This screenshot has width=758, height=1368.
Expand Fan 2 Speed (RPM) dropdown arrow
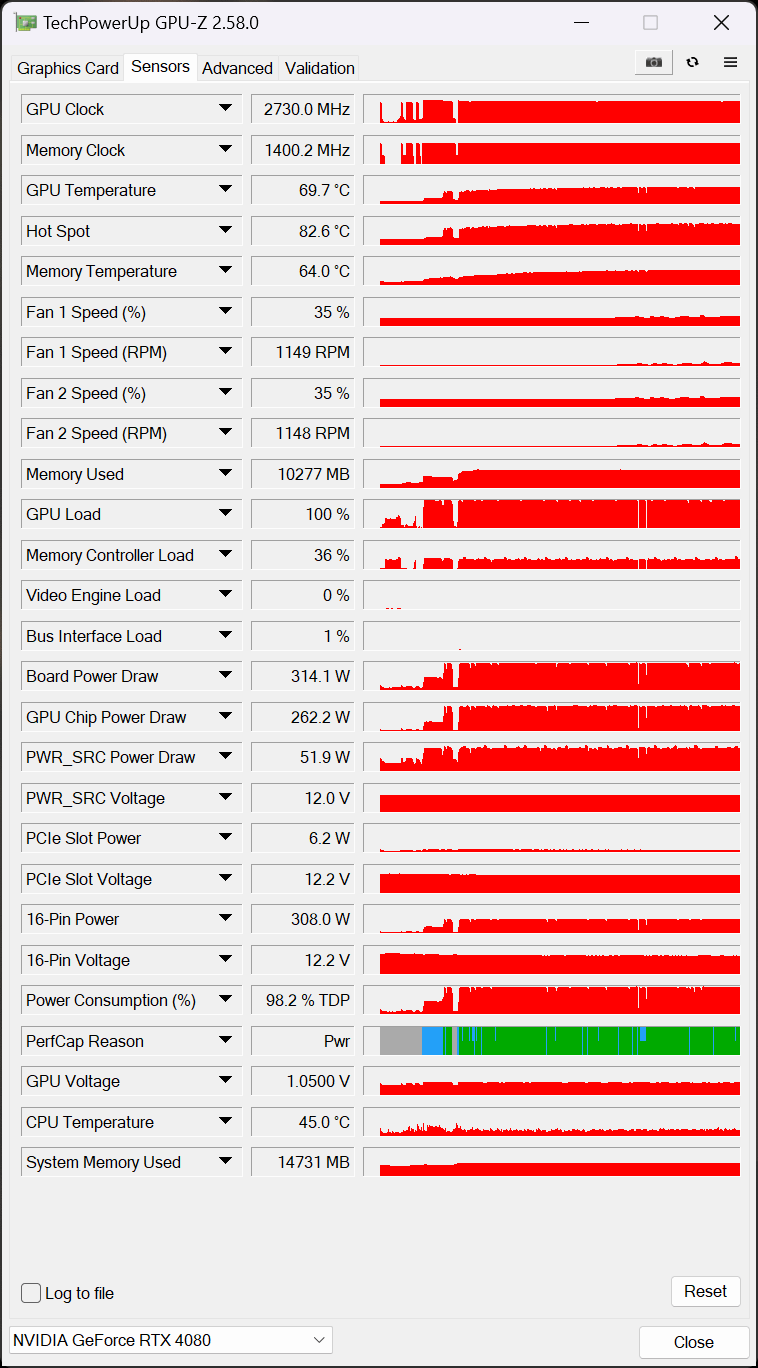coord(225,433)
